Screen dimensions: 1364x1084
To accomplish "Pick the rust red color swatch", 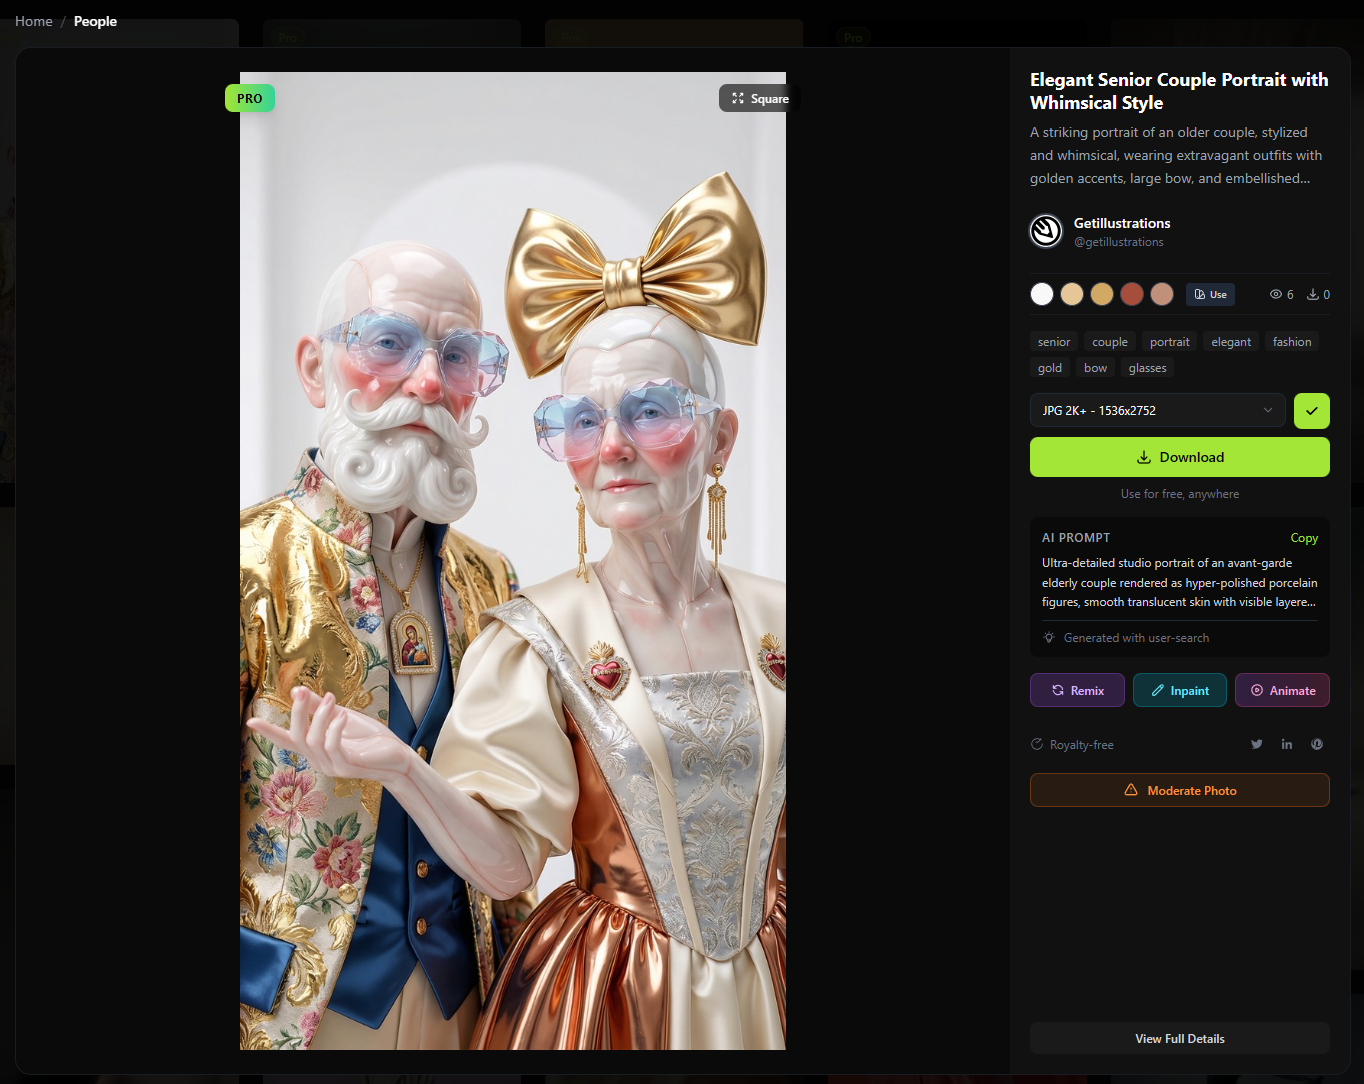I will [1131, 294].
